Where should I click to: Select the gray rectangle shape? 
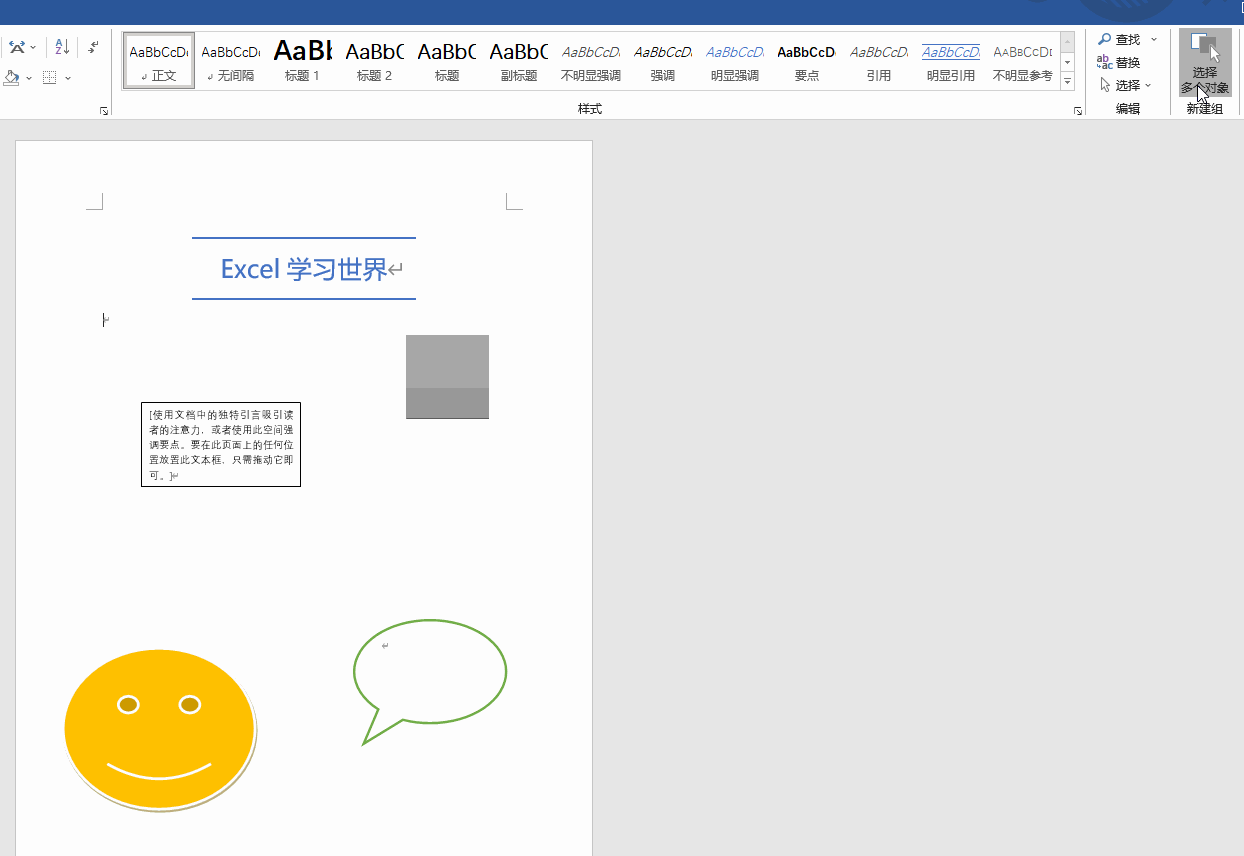447,377
